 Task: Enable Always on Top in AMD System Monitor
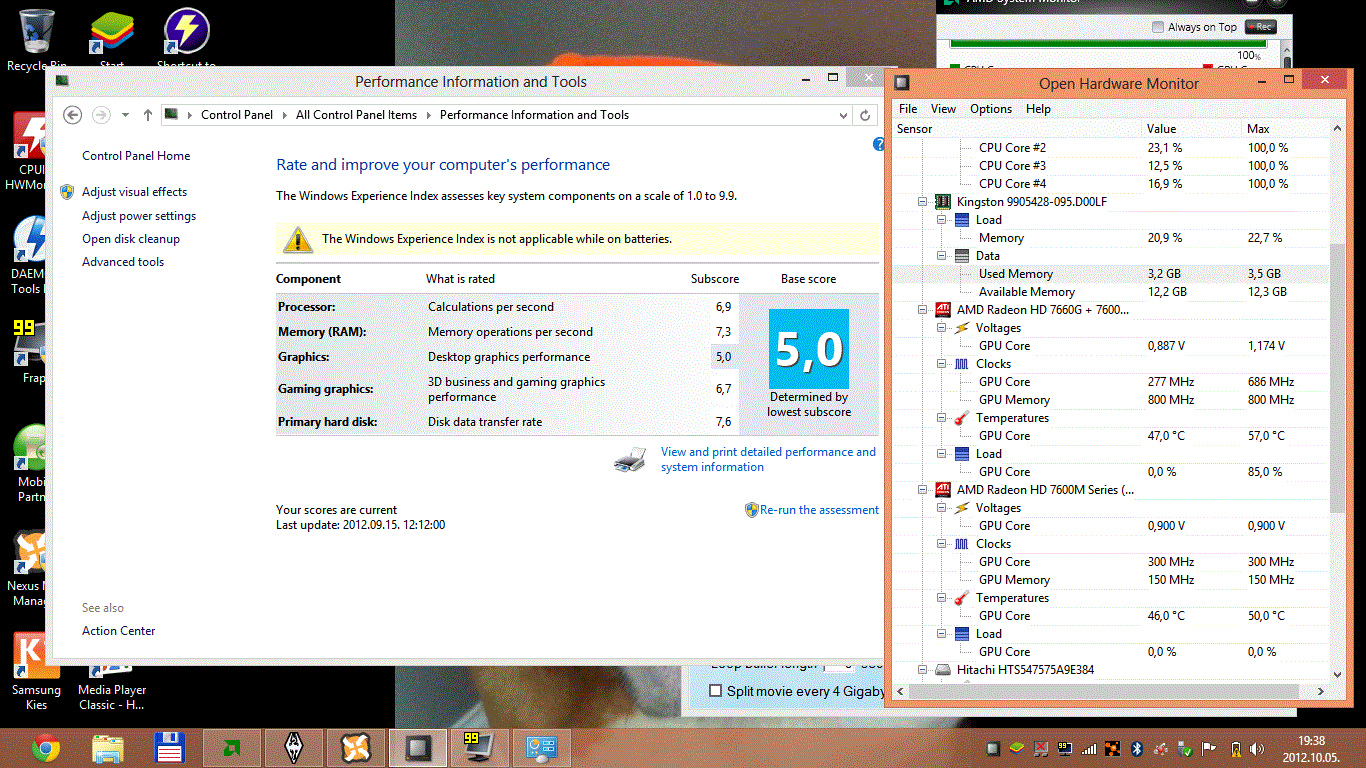(x=1158, y=27)
